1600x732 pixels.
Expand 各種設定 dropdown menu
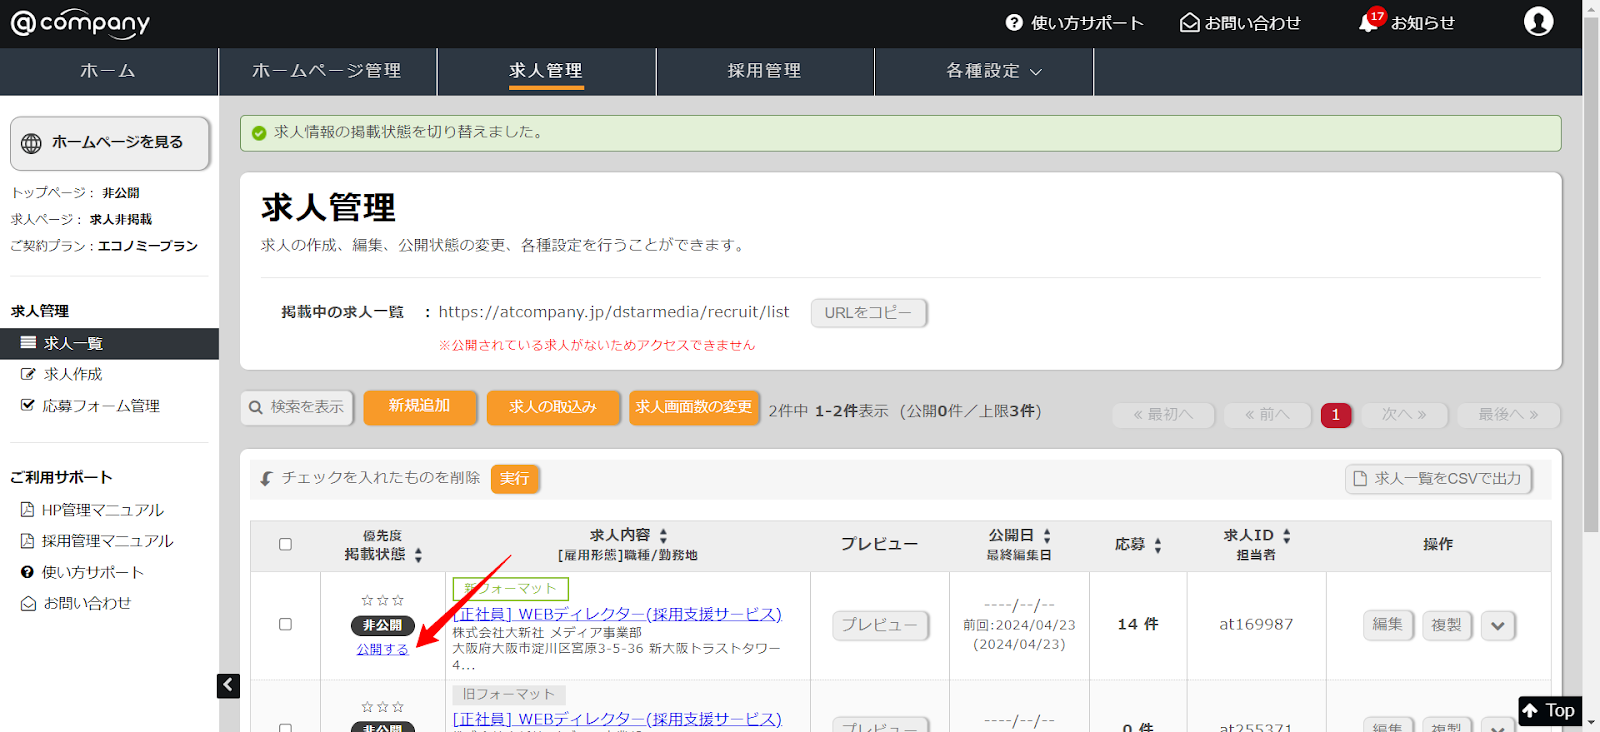point(984,71)
